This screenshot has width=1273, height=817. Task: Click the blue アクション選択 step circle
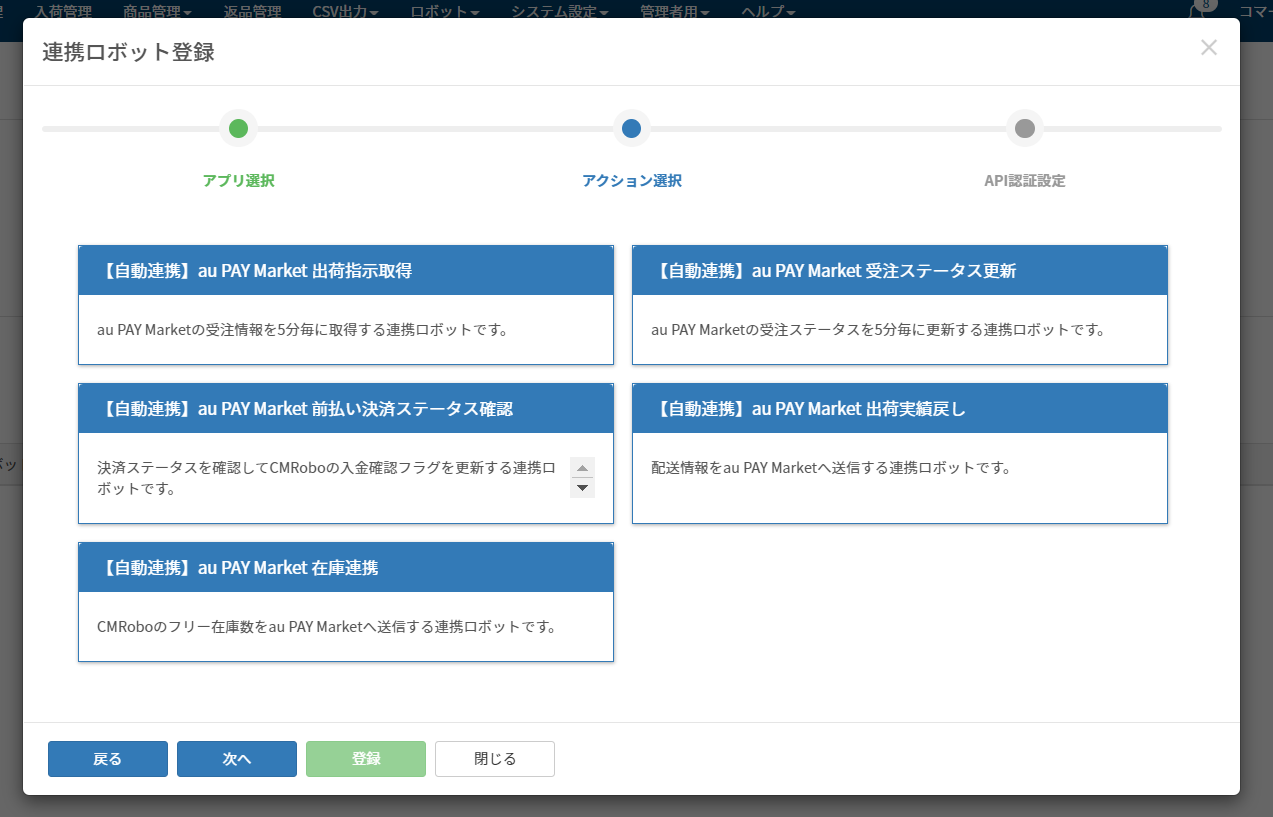pyautogui.click(x=631, y=128)
